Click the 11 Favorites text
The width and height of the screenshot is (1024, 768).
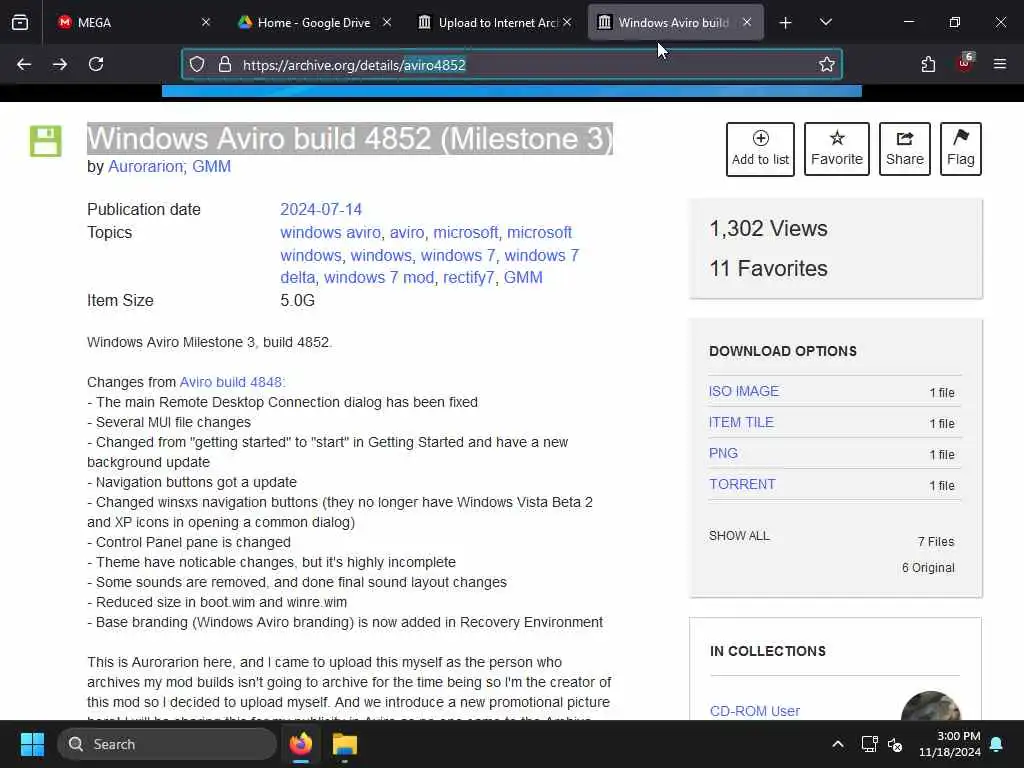[x=768, y=268]
